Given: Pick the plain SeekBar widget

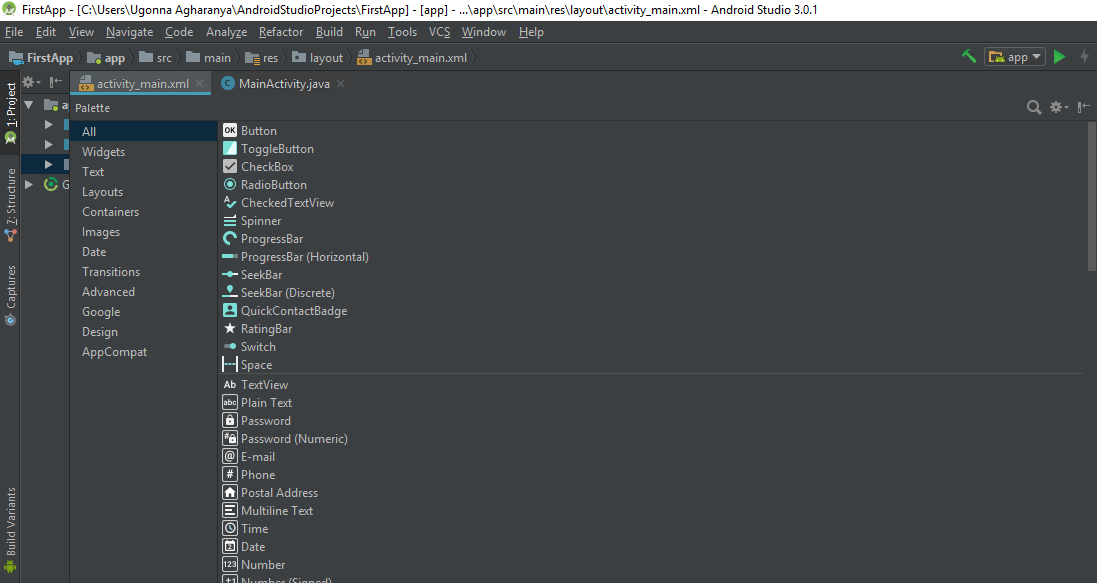Looking at the screenshot, I should click(253, 275).
